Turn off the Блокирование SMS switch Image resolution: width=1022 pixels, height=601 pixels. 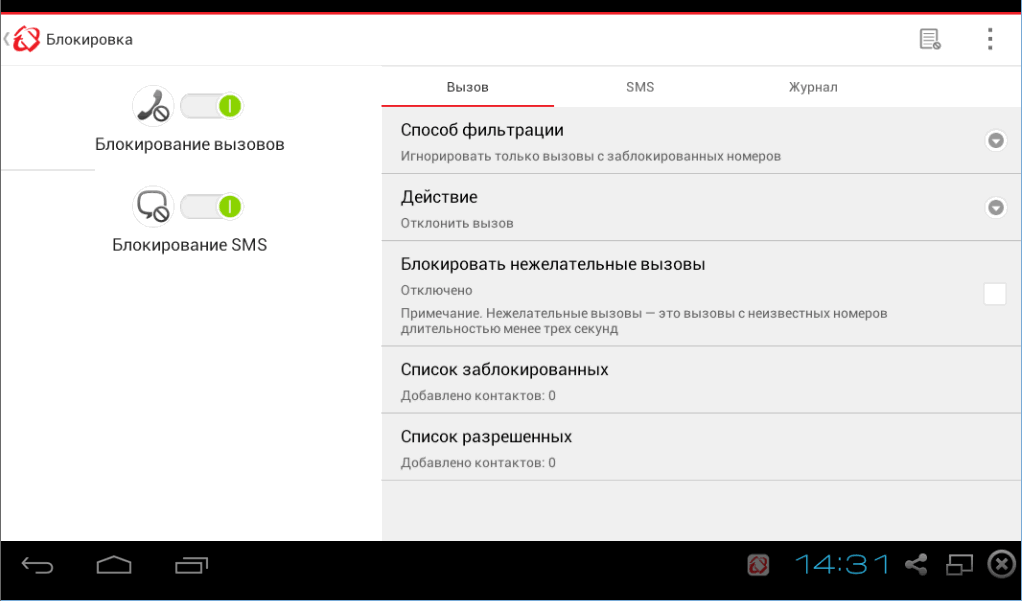[211, 206]
